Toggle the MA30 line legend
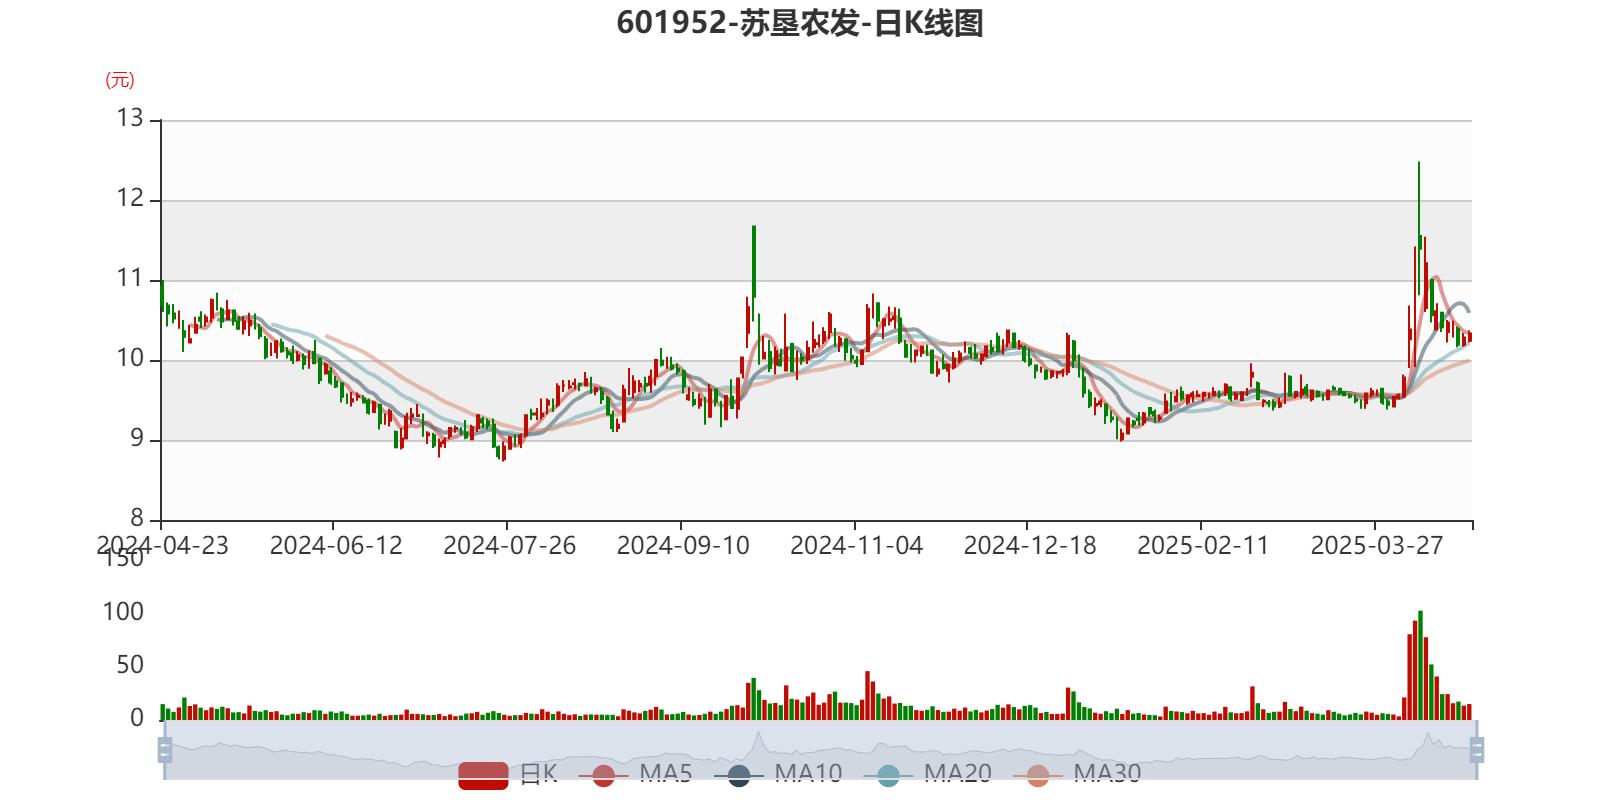 coord(1077,774)
